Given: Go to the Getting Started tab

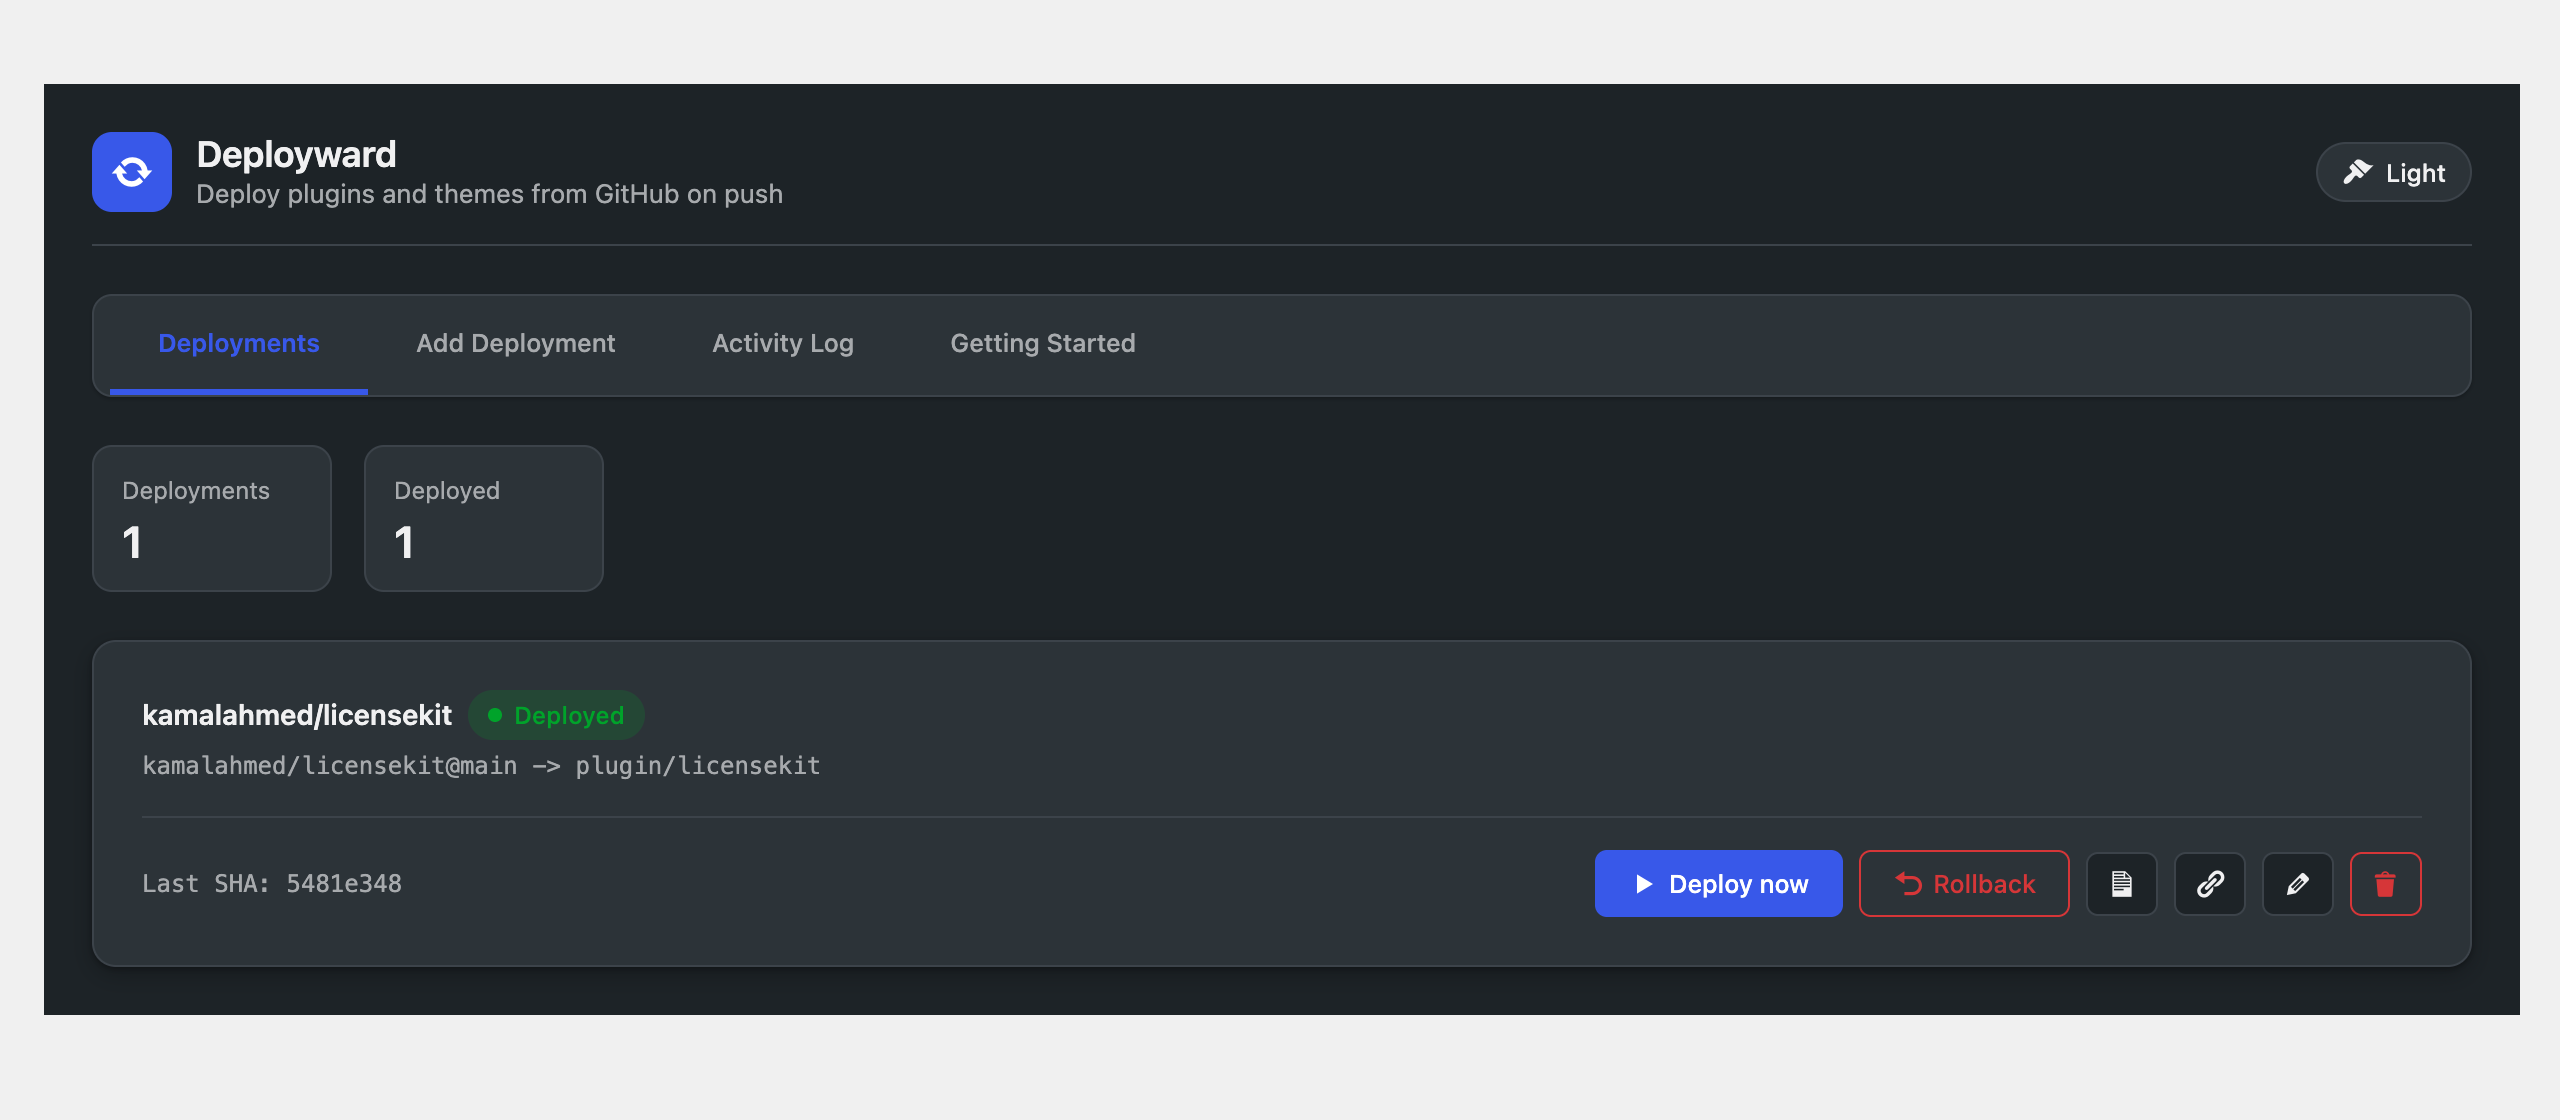Looking at the screenshot, I should coord(1043,343).
